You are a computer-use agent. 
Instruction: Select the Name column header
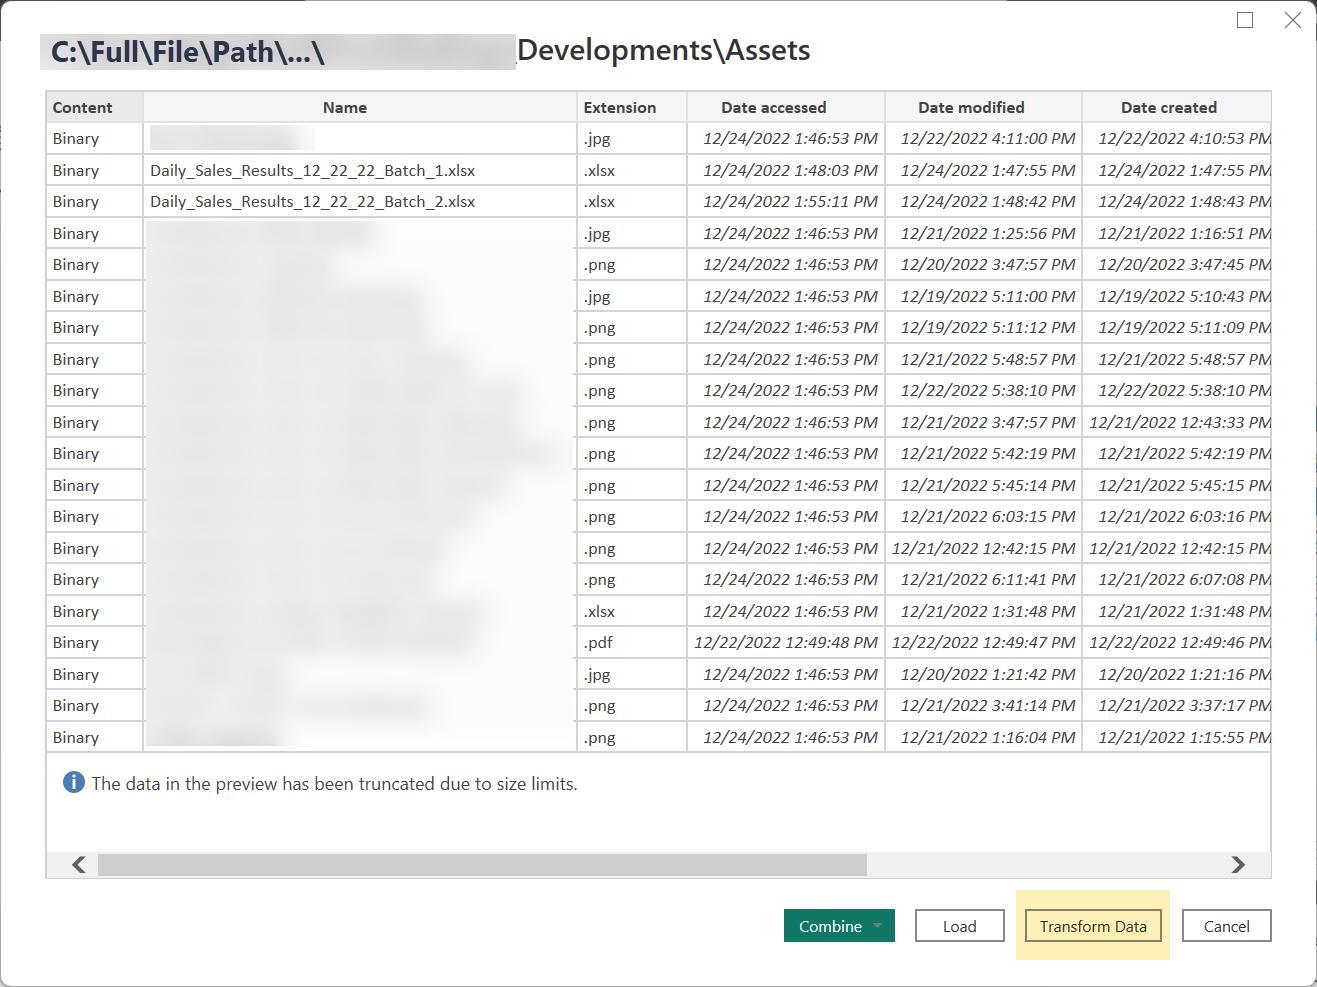tap(360, 107)
